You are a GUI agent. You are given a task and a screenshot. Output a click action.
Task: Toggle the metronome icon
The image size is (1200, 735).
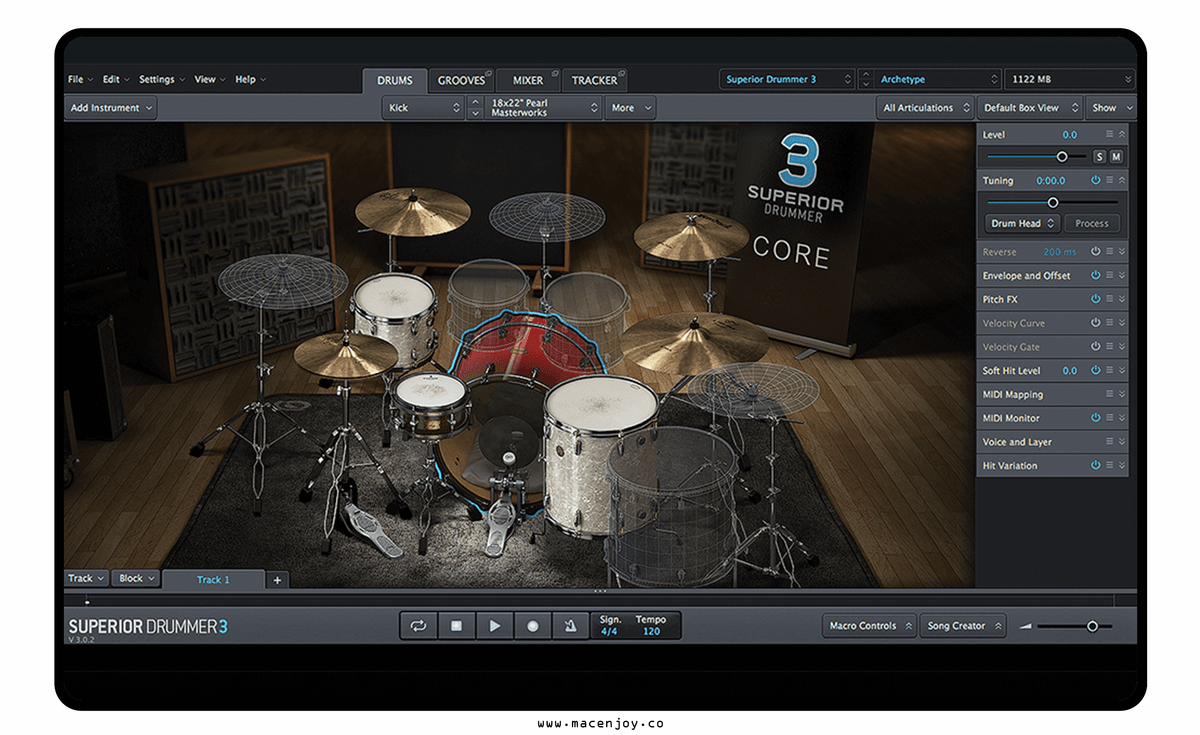coord(570,626)
